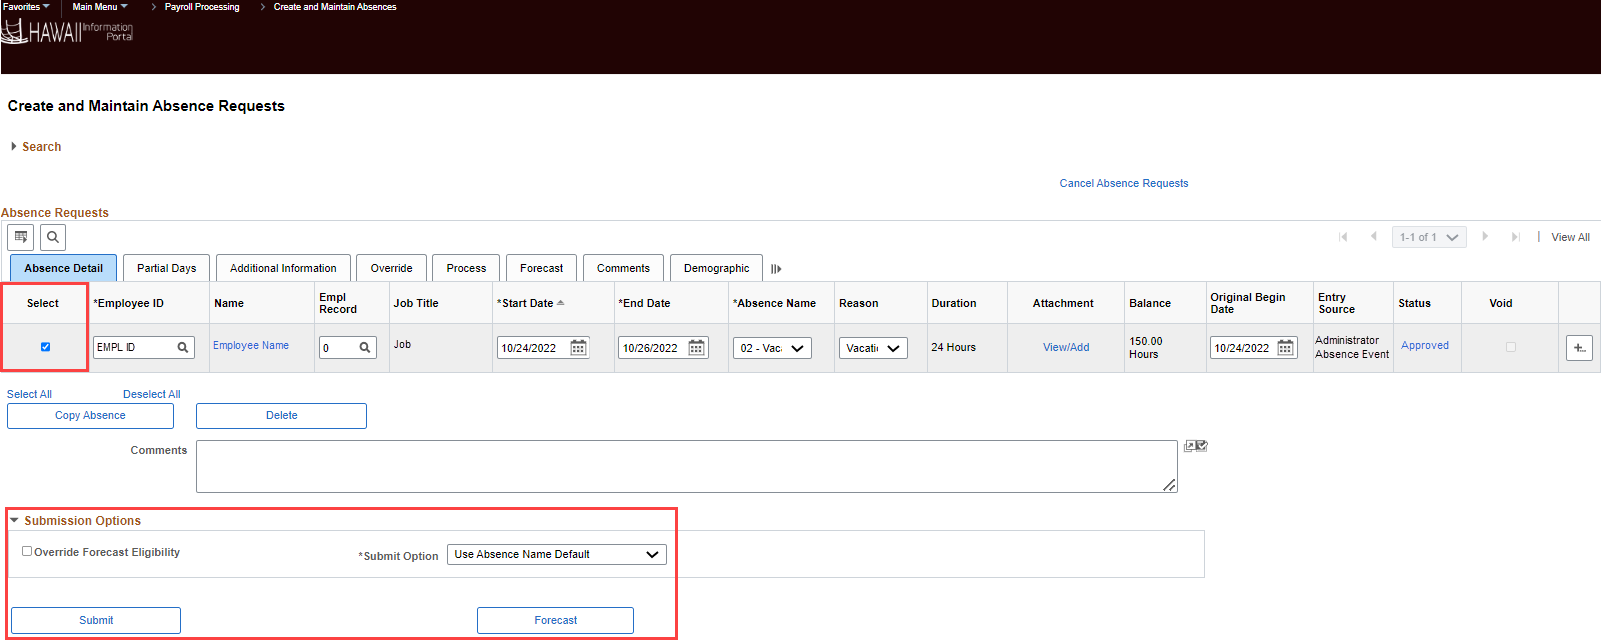Uncheck the Select row checkbox
Screen dimensions: 1601x644
click(45, 347)
